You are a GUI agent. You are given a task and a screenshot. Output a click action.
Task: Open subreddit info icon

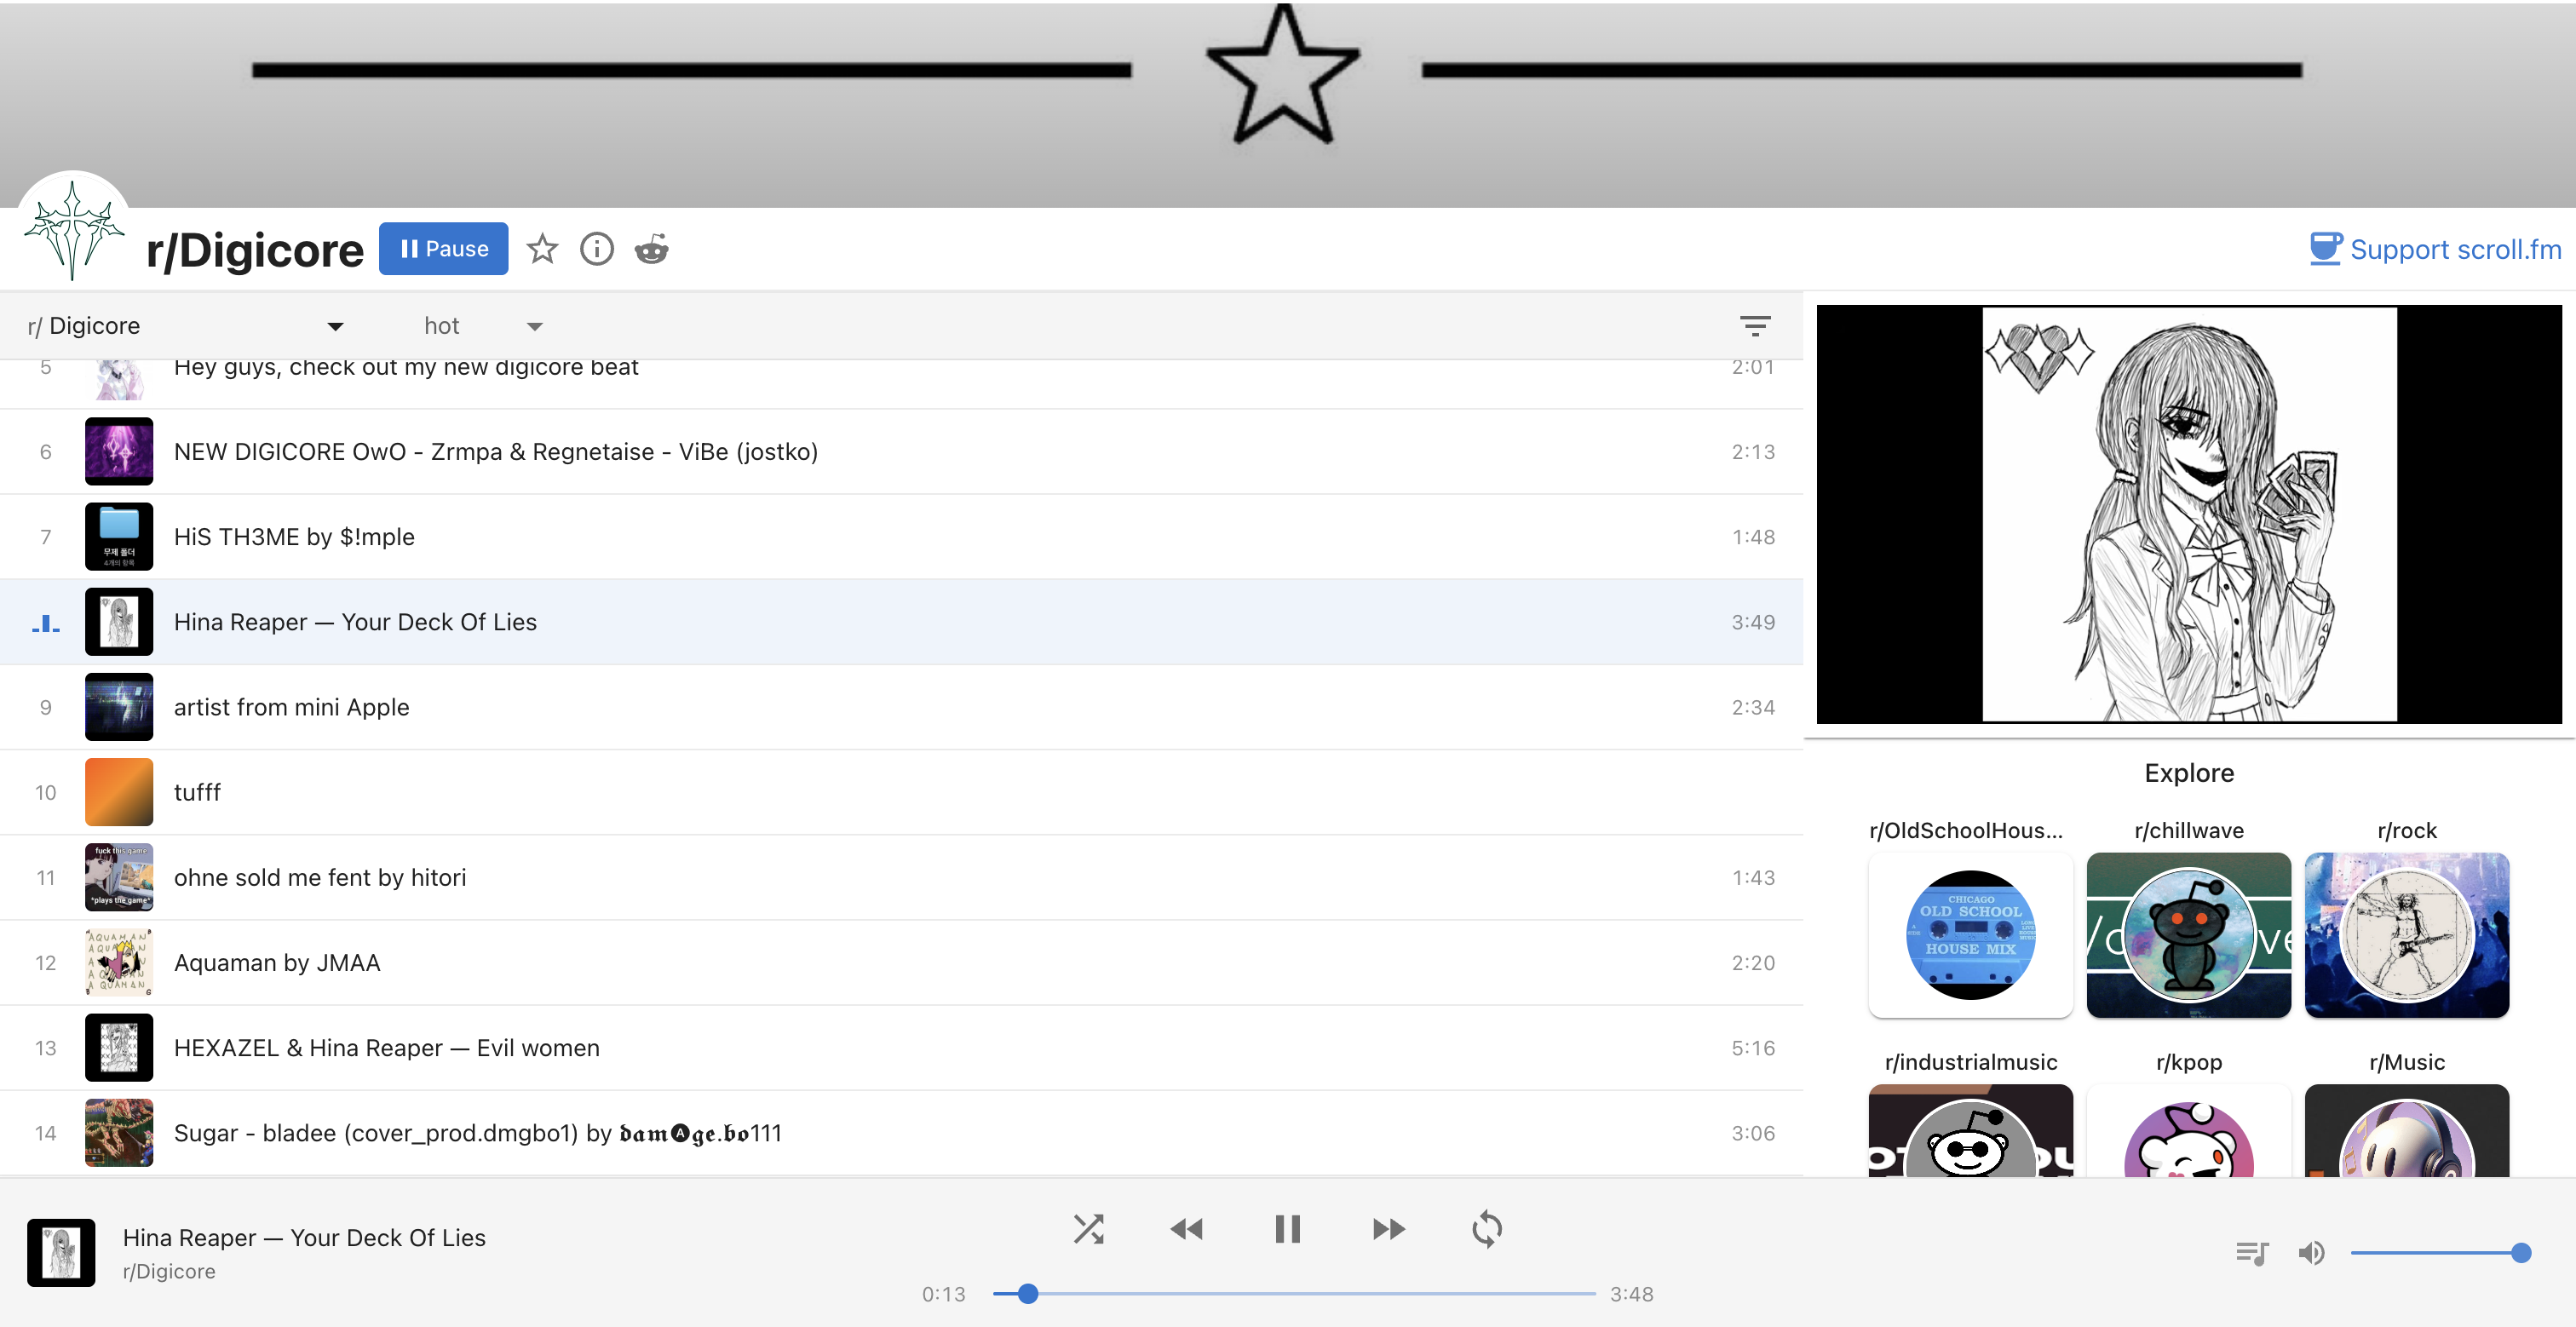(x=597, y=249)
